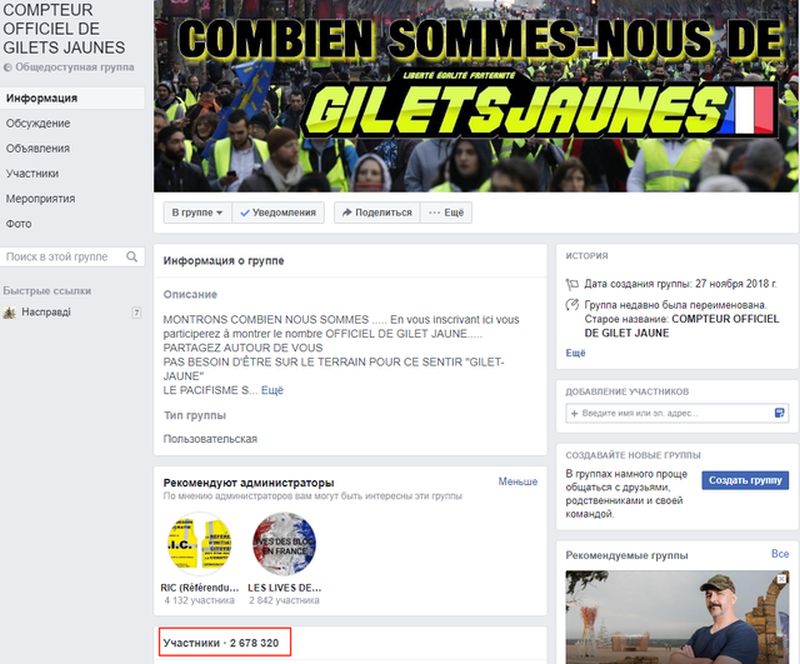
Task: Open the Ещё more-options menu button
Action: [446, 212]
